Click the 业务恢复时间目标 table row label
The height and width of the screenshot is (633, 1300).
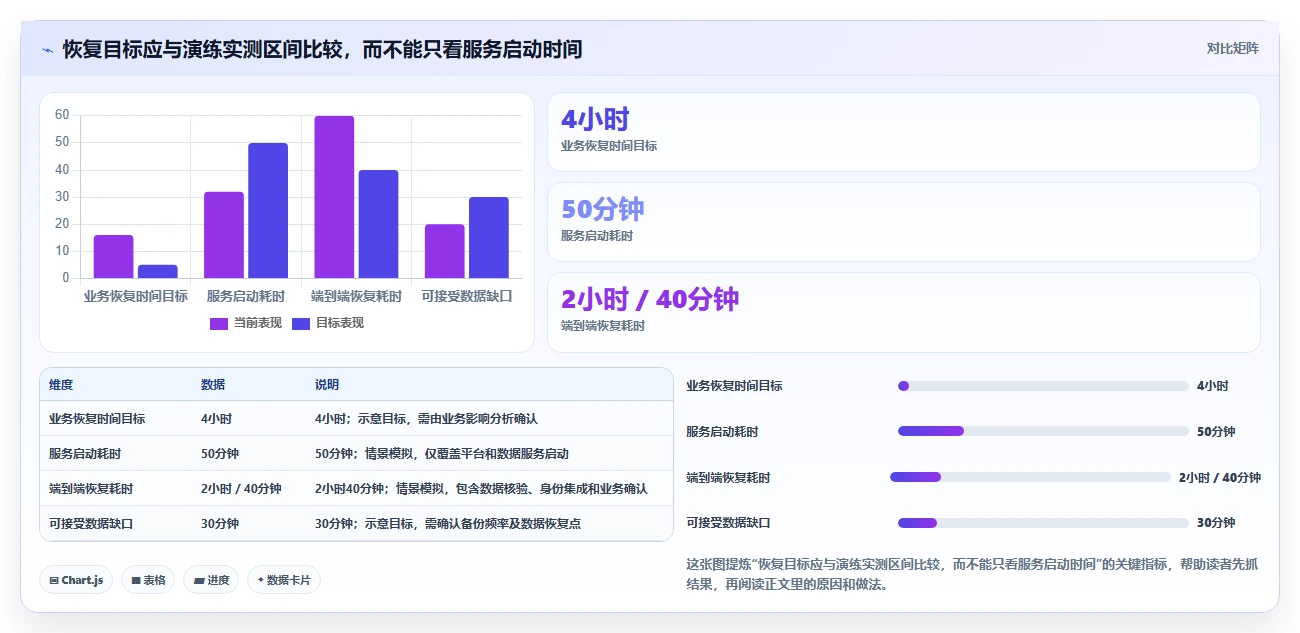point(97,419)
